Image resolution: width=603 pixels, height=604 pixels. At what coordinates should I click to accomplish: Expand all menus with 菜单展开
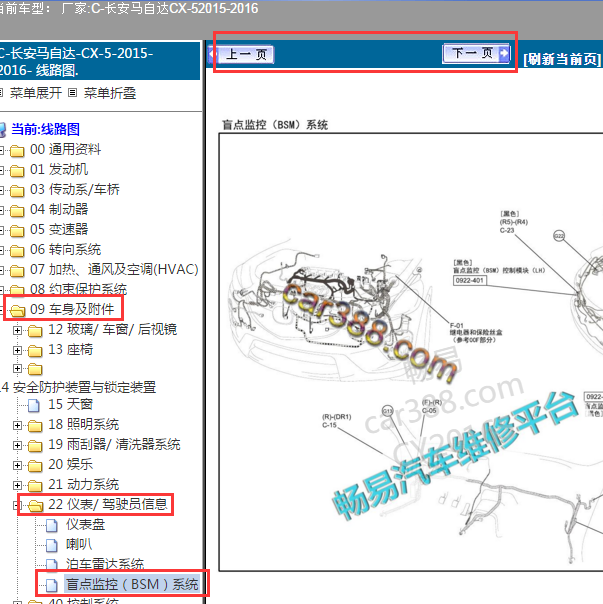click(x=35, y=93)
